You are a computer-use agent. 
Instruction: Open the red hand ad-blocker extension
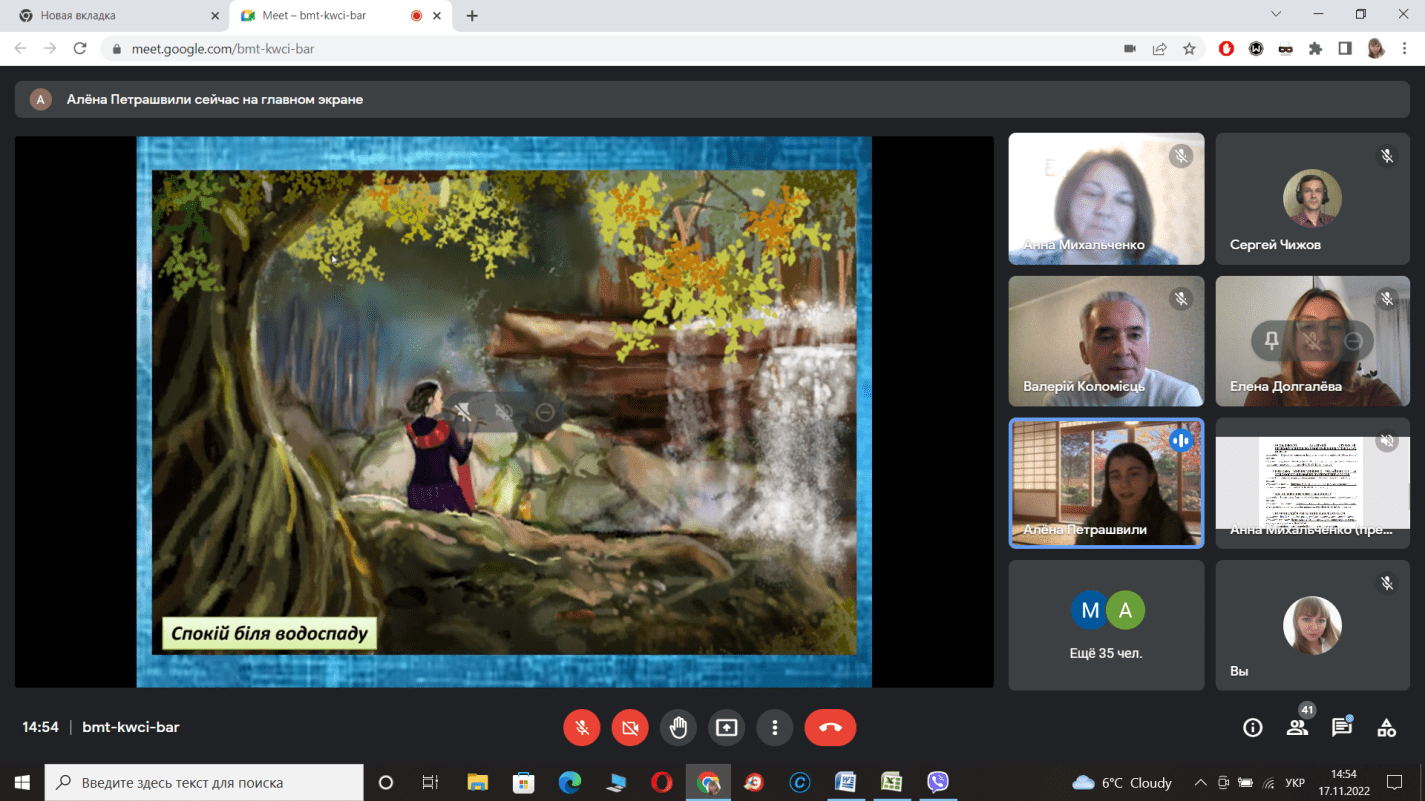coord(1226,48)
